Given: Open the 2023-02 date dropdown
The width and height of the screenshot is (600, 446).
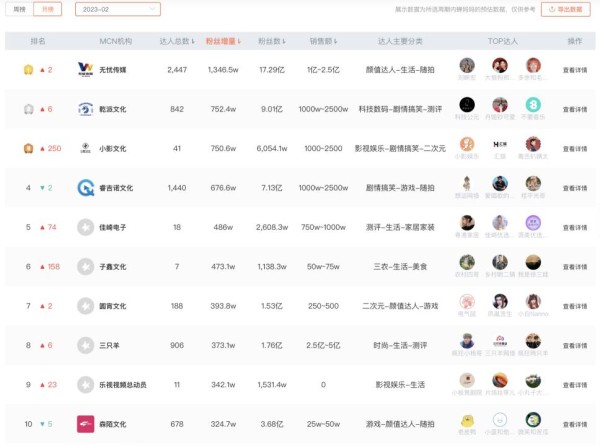Looking at the screenshot, I should 117,9.
